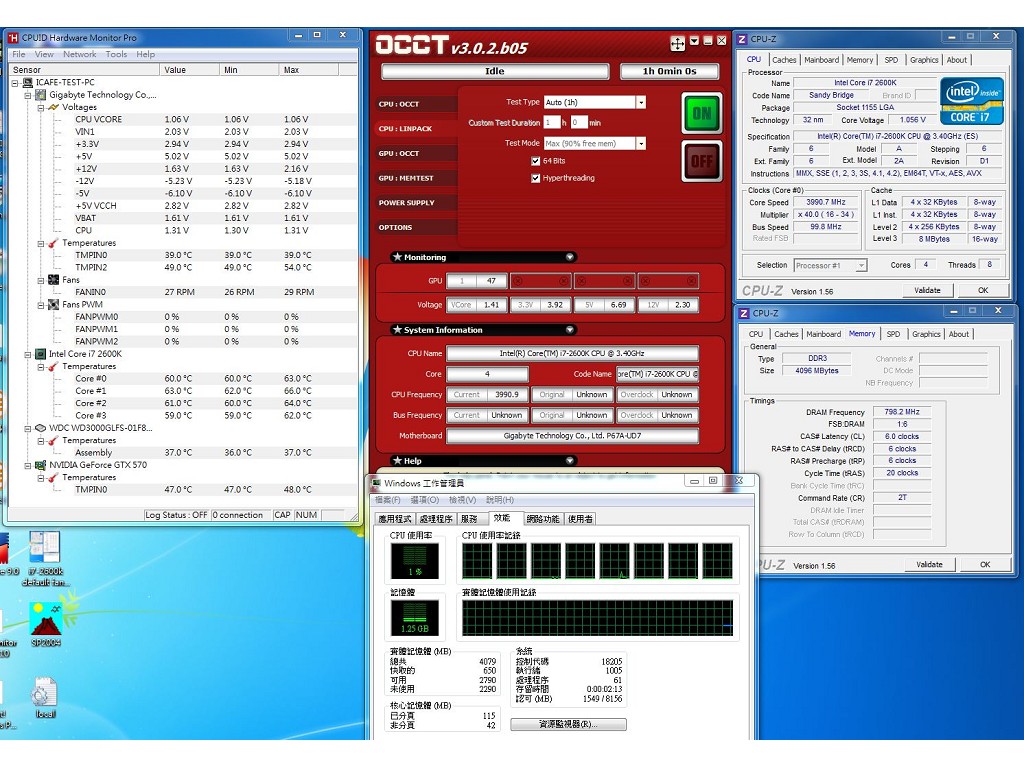1024x768 pixels.
Task: Select the CPU VCORE voltage row
Action: point(183,120)
